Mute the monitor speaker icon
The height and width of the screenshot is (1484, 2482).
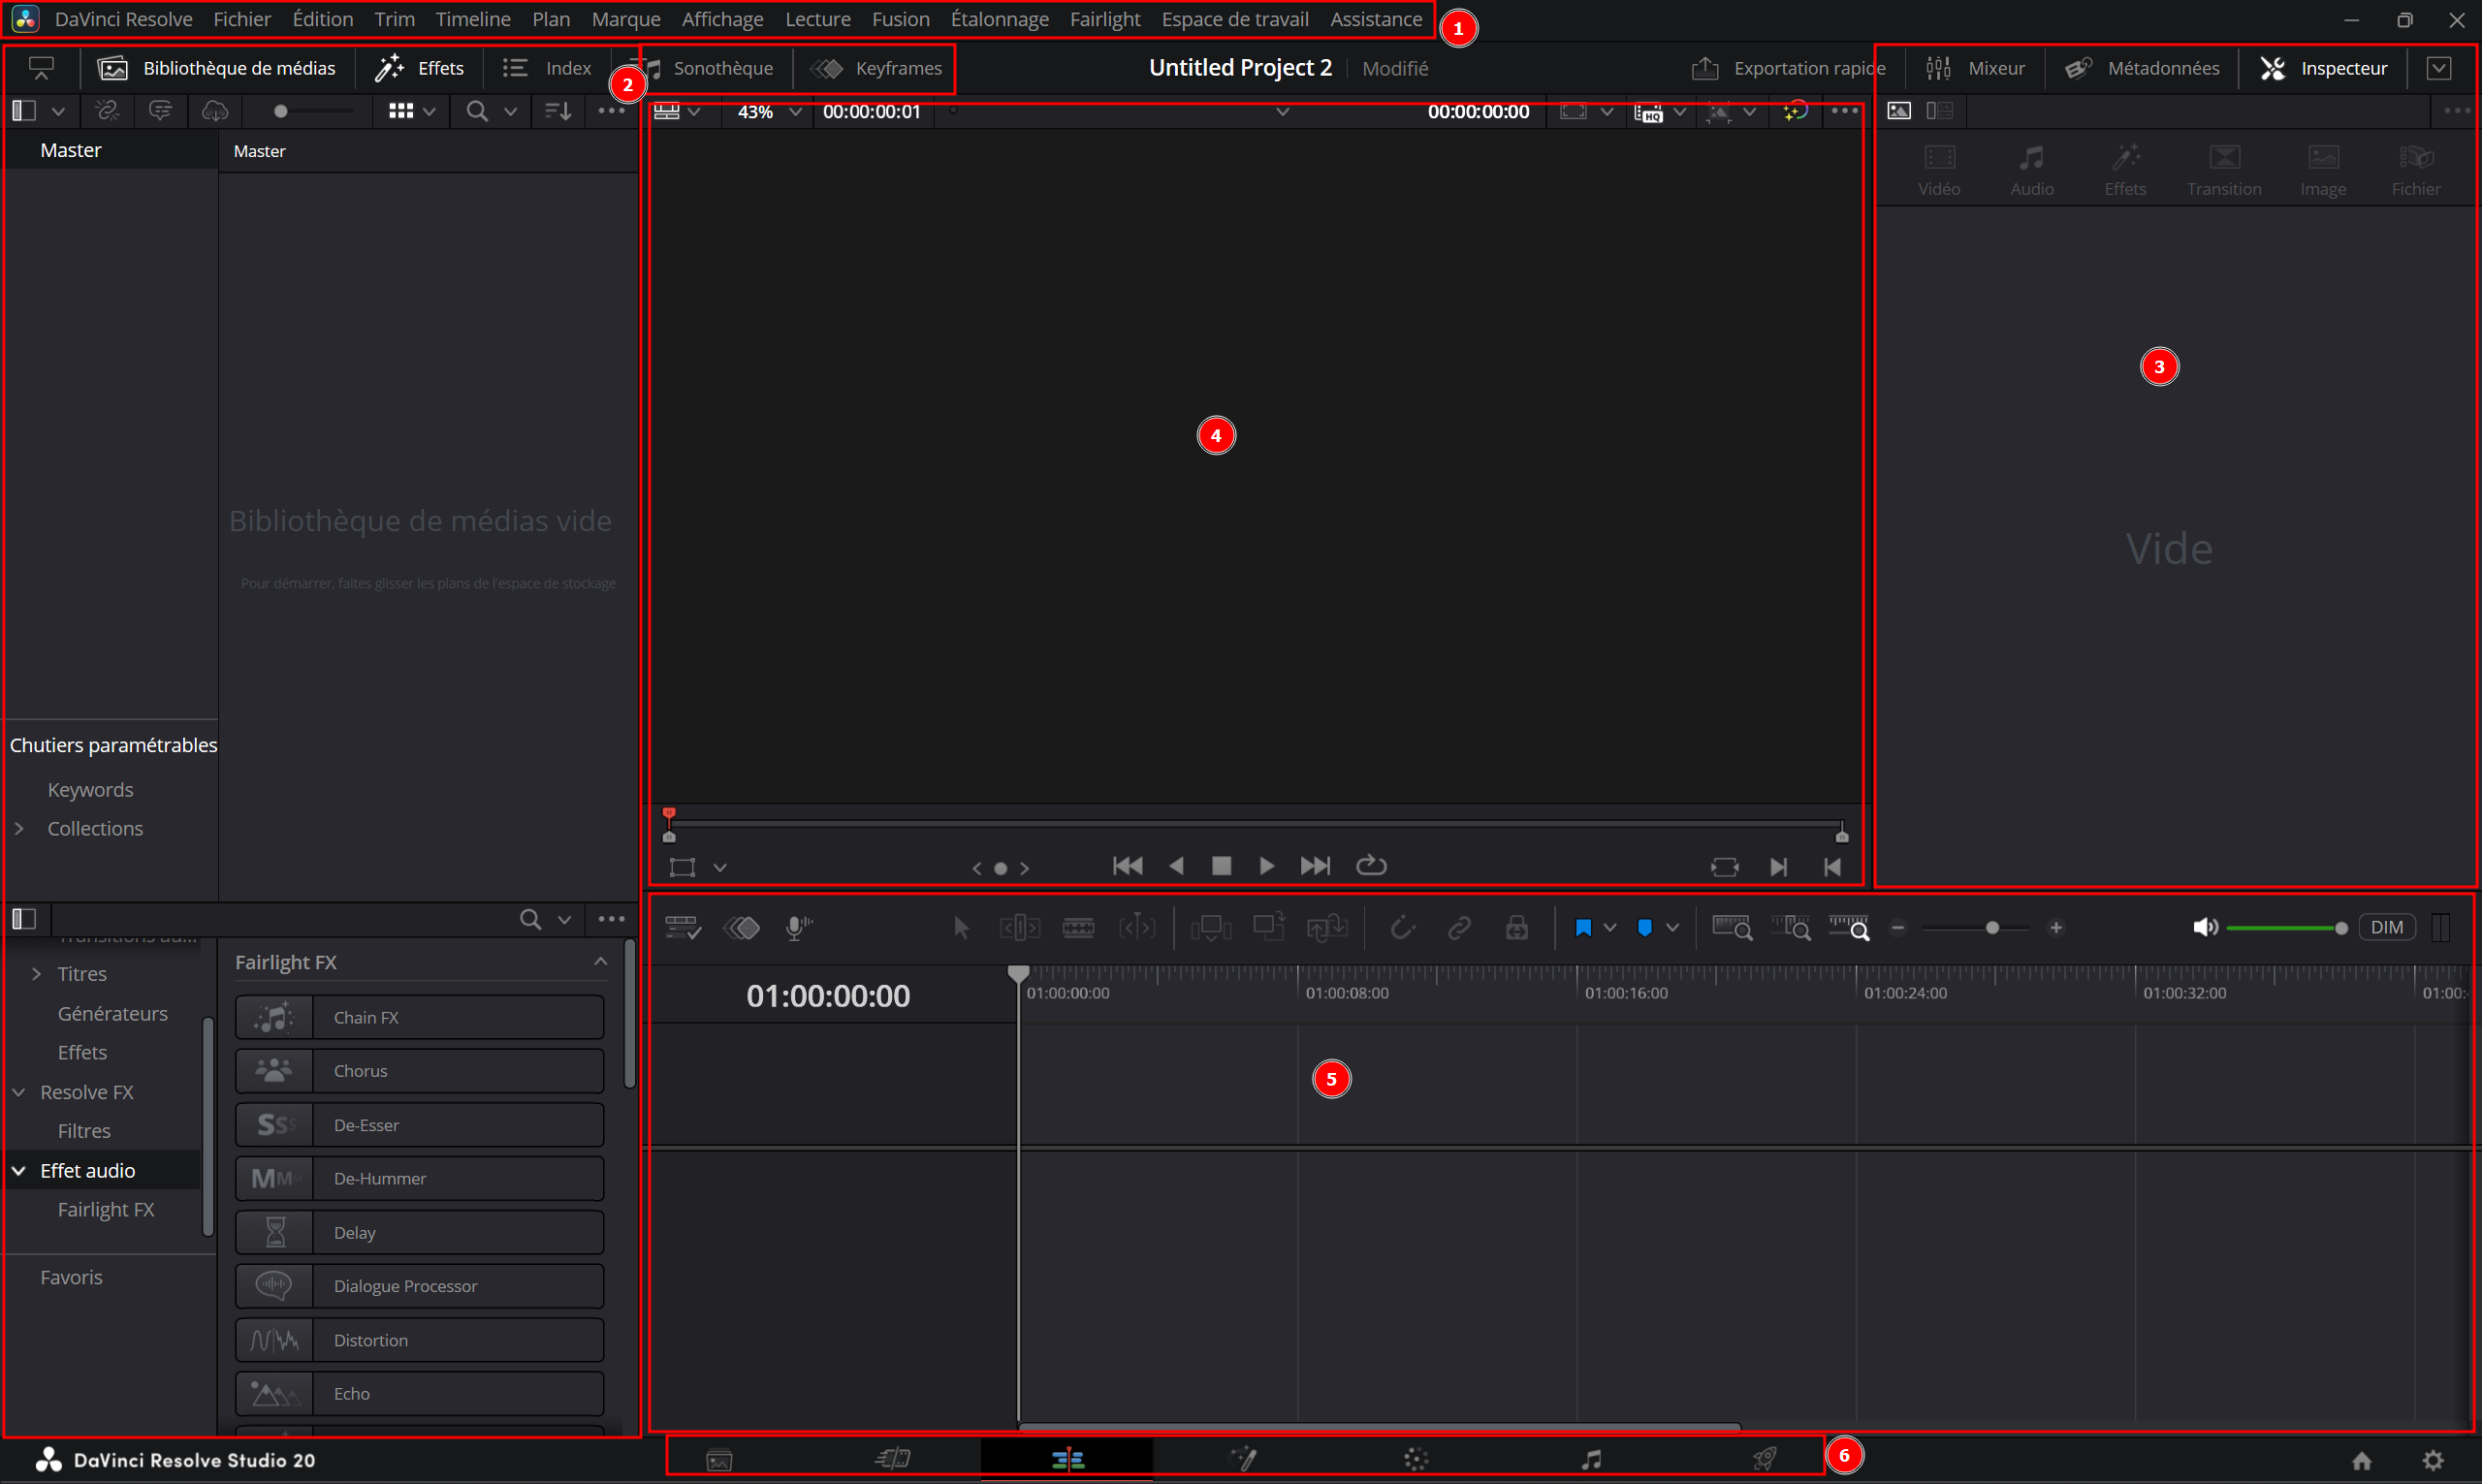click(x=2205, y=928)
